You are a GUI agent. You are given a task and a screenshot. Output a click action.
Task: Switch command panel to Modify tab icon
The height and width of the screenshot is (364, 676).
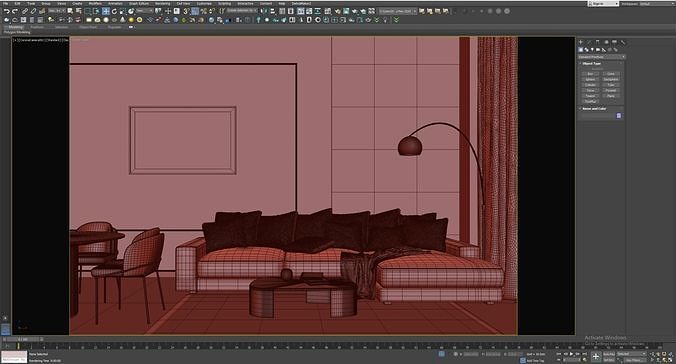tap(589, 42)
